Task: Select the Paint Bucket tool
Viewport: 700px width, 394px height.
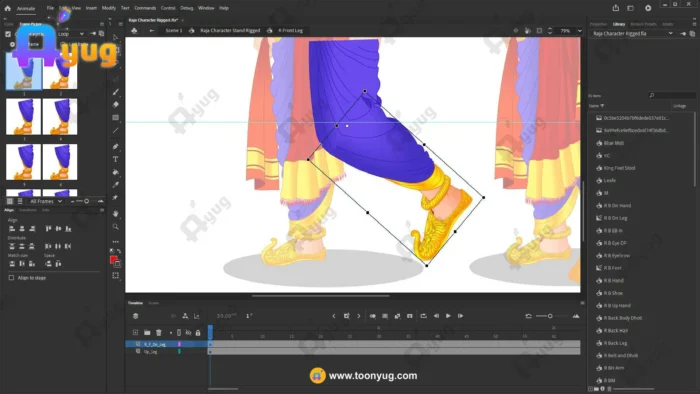Action: [116, 172]
